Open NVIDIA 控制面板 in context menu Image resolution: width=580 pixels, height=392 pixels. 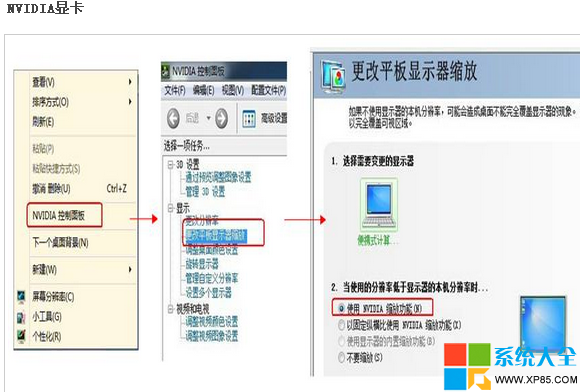(x=58, y=215)
